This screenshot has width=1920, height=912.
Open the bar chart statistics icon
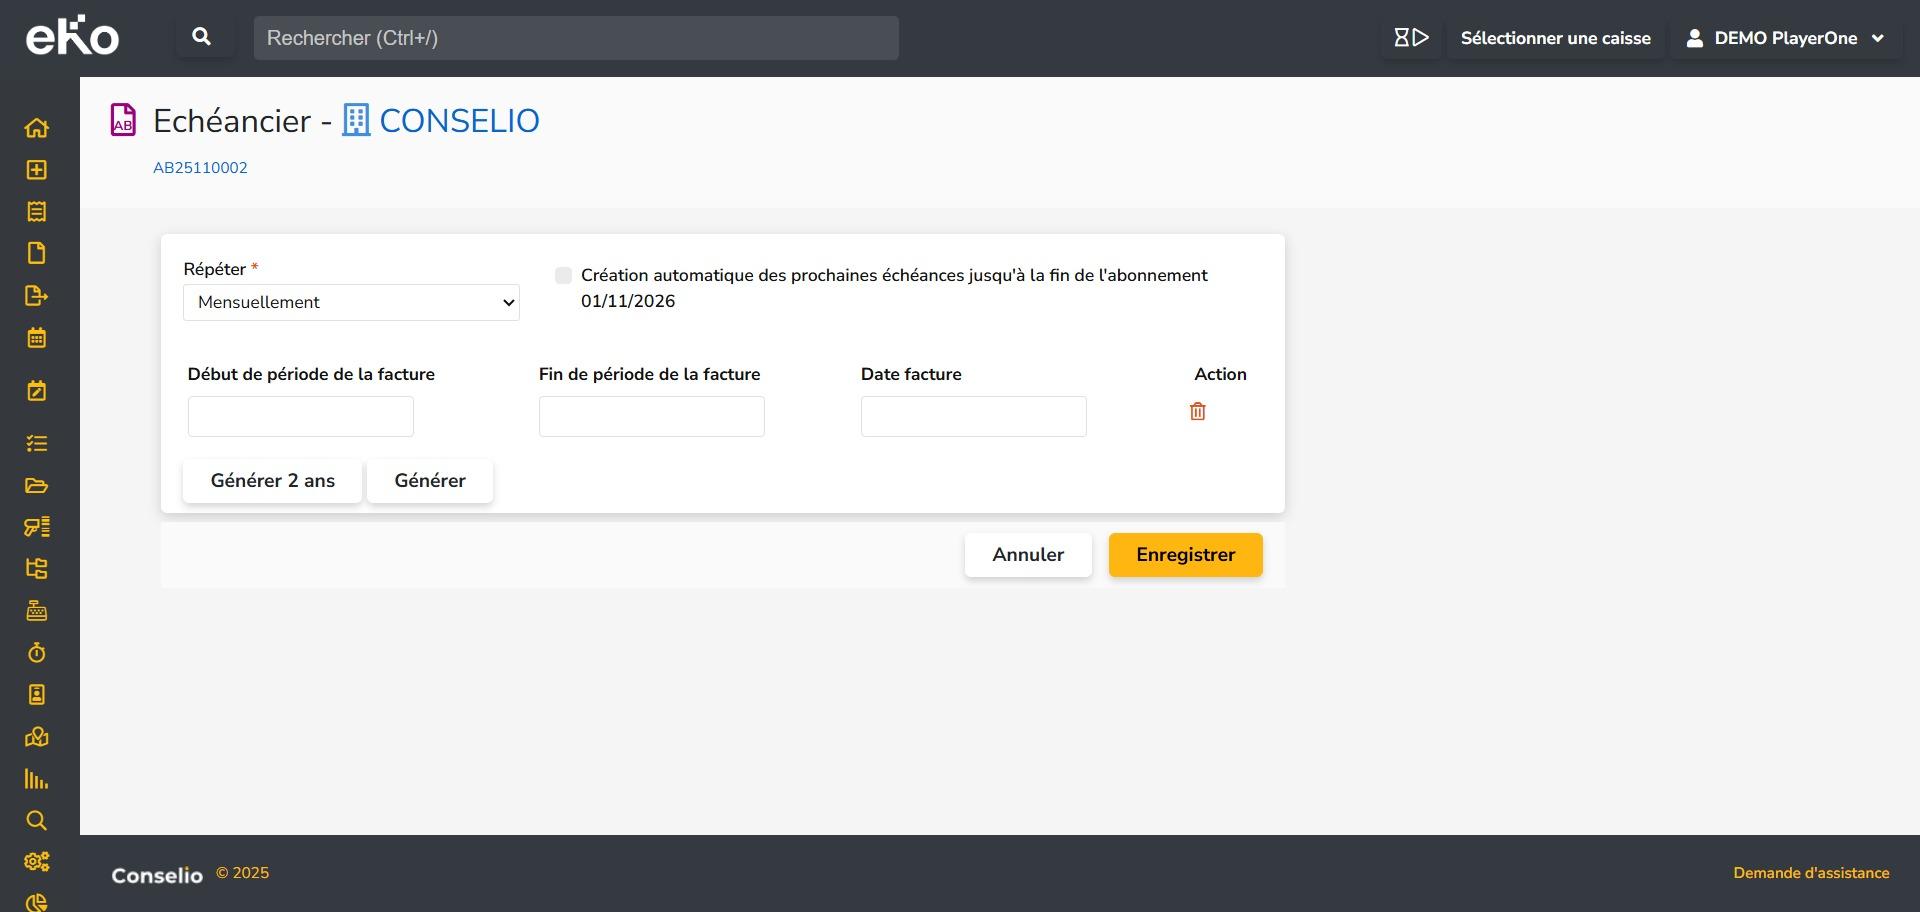[36, 779]
